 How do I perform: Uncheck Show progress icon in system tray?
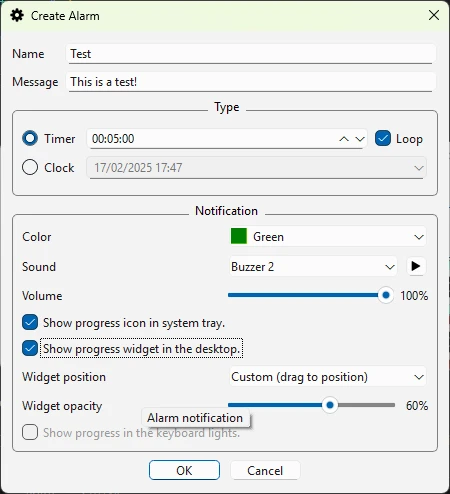(30, 322)
